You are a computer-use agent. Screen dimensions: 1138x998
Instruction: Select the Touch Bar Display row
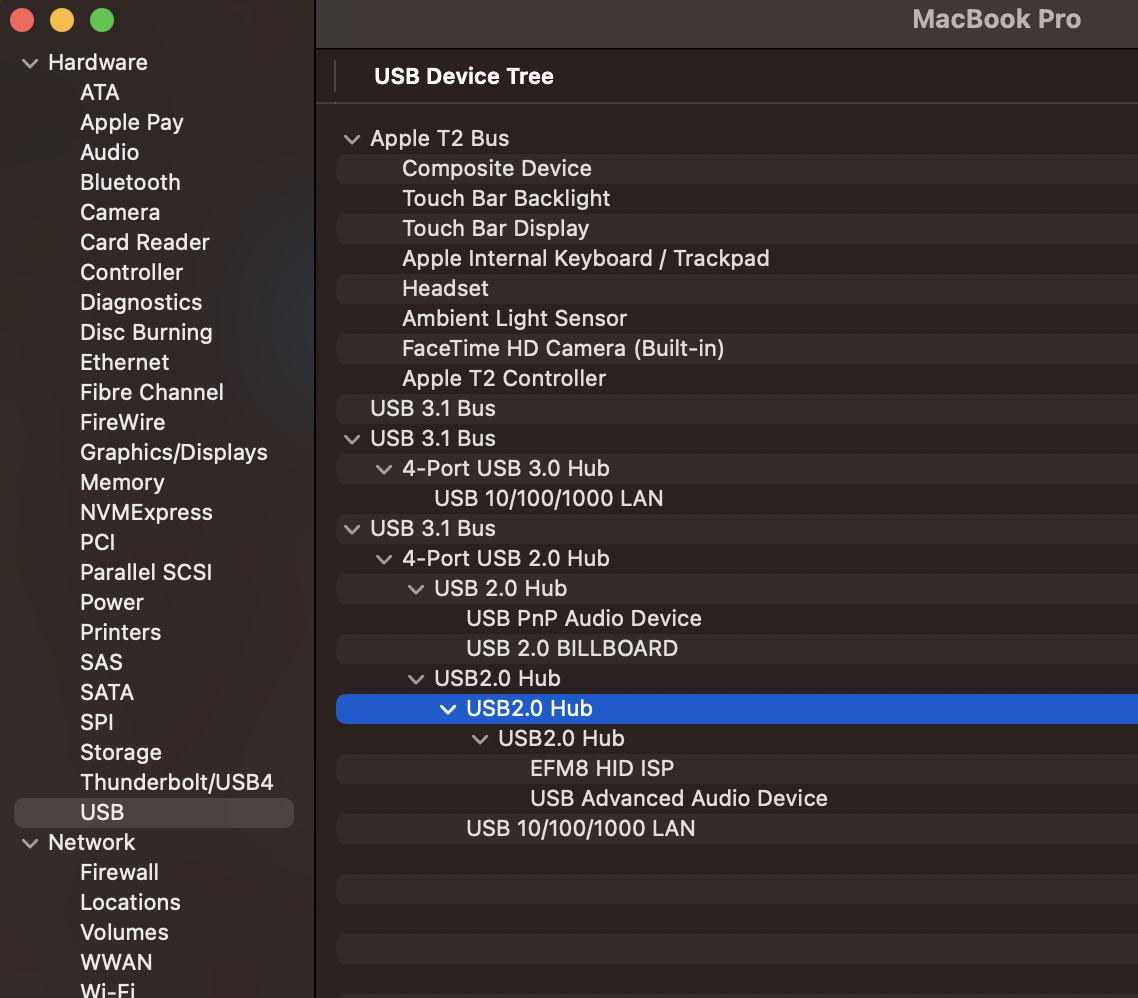coord(737,229)
